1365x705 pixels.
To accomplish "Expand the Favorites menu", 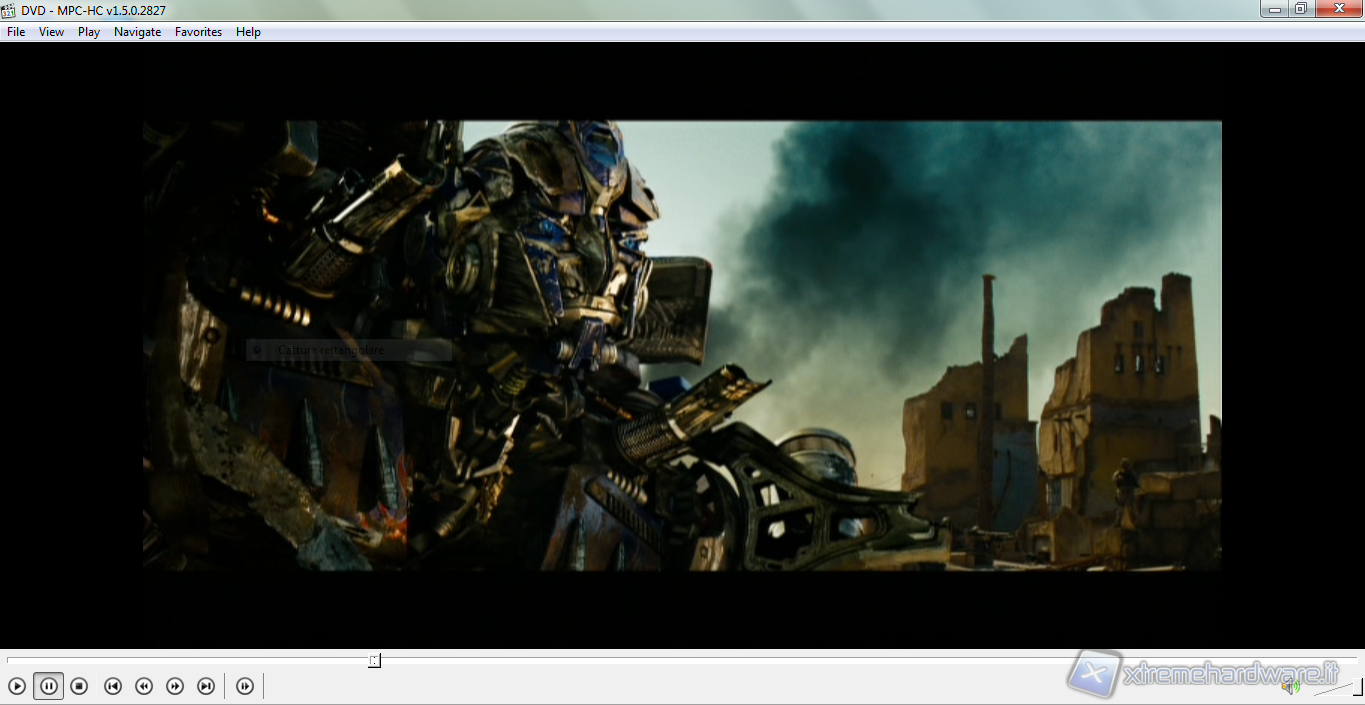I will tap(198, 32).
